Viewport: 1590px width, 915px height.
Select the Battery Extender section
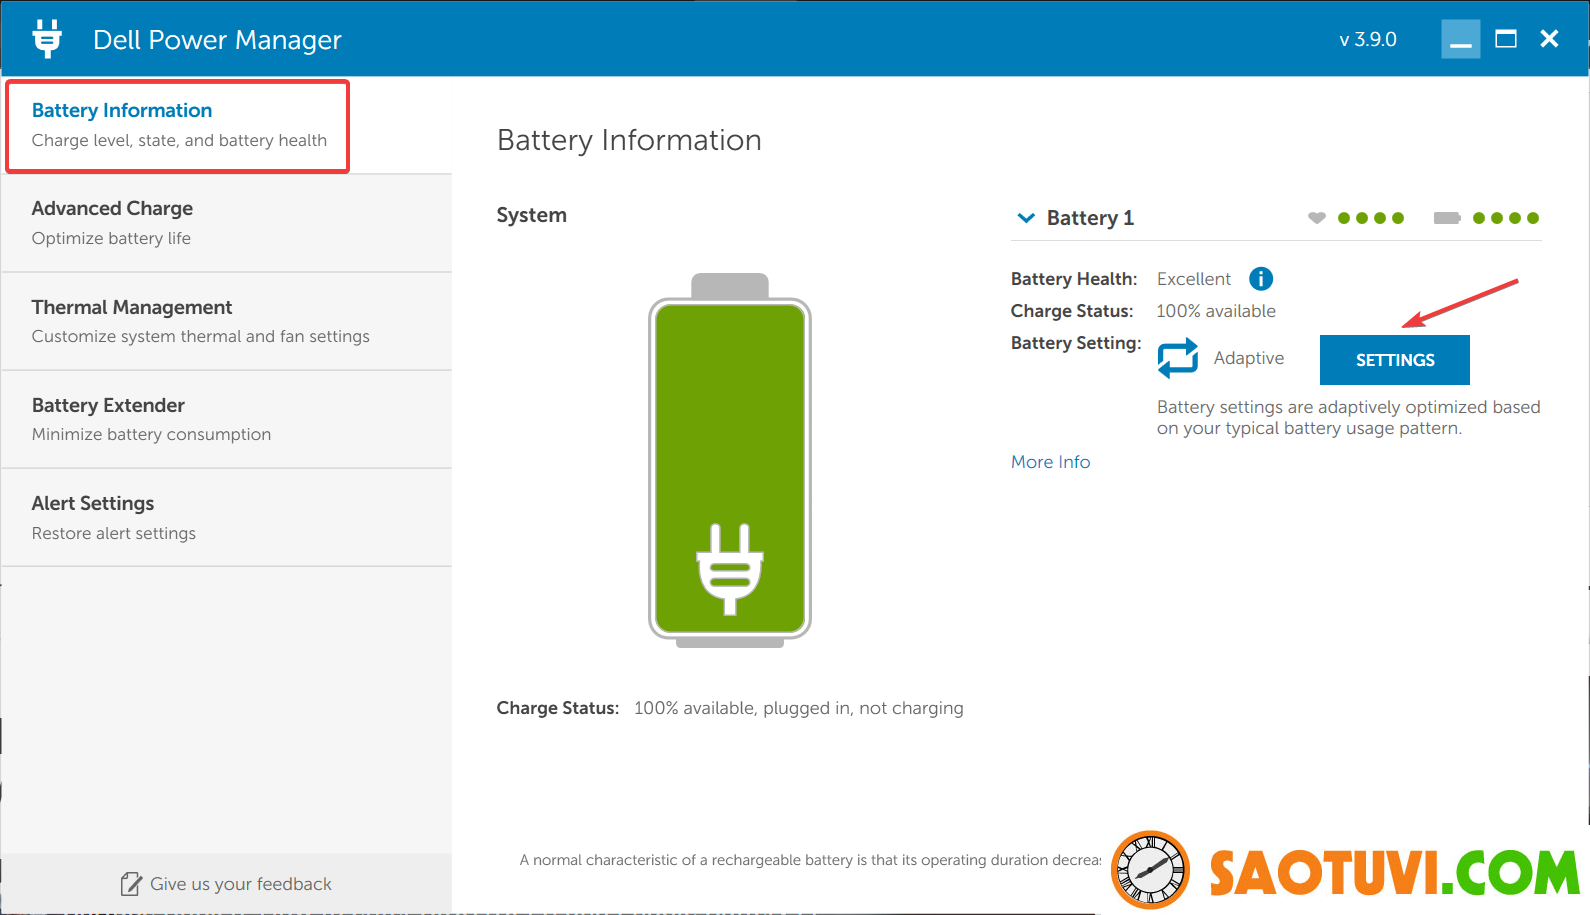click(227, 419)
